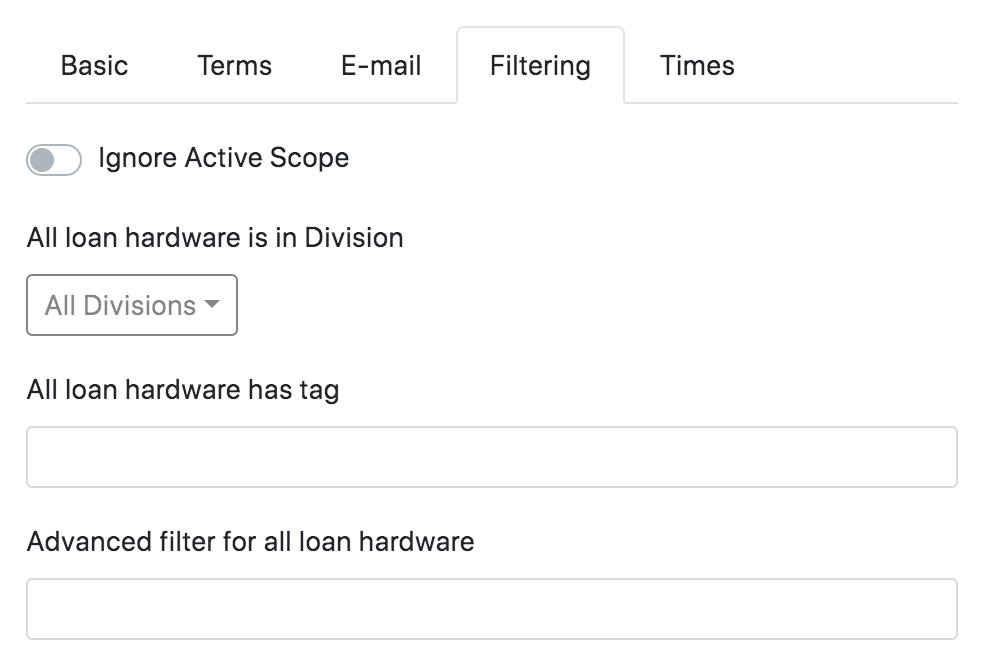This screenshot has width=982, height=668.
Task: Switch to the Times tab
Action: [696, 65]
